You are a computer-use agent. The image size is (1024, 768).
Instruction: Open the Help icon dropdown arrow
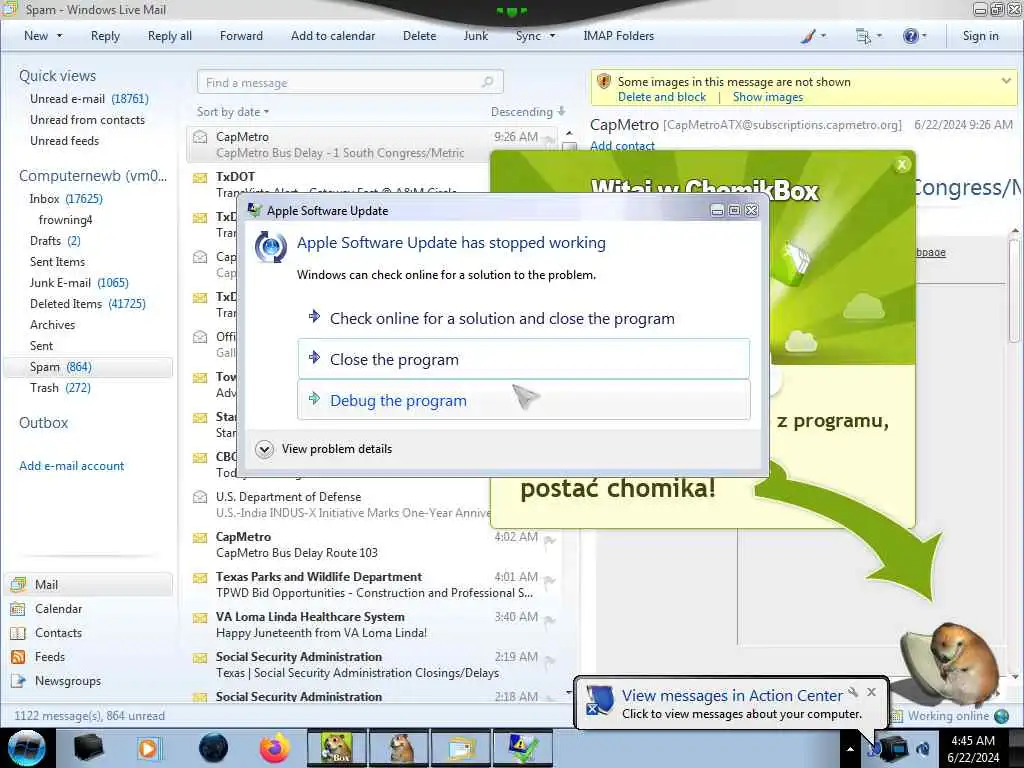(923, 36)
